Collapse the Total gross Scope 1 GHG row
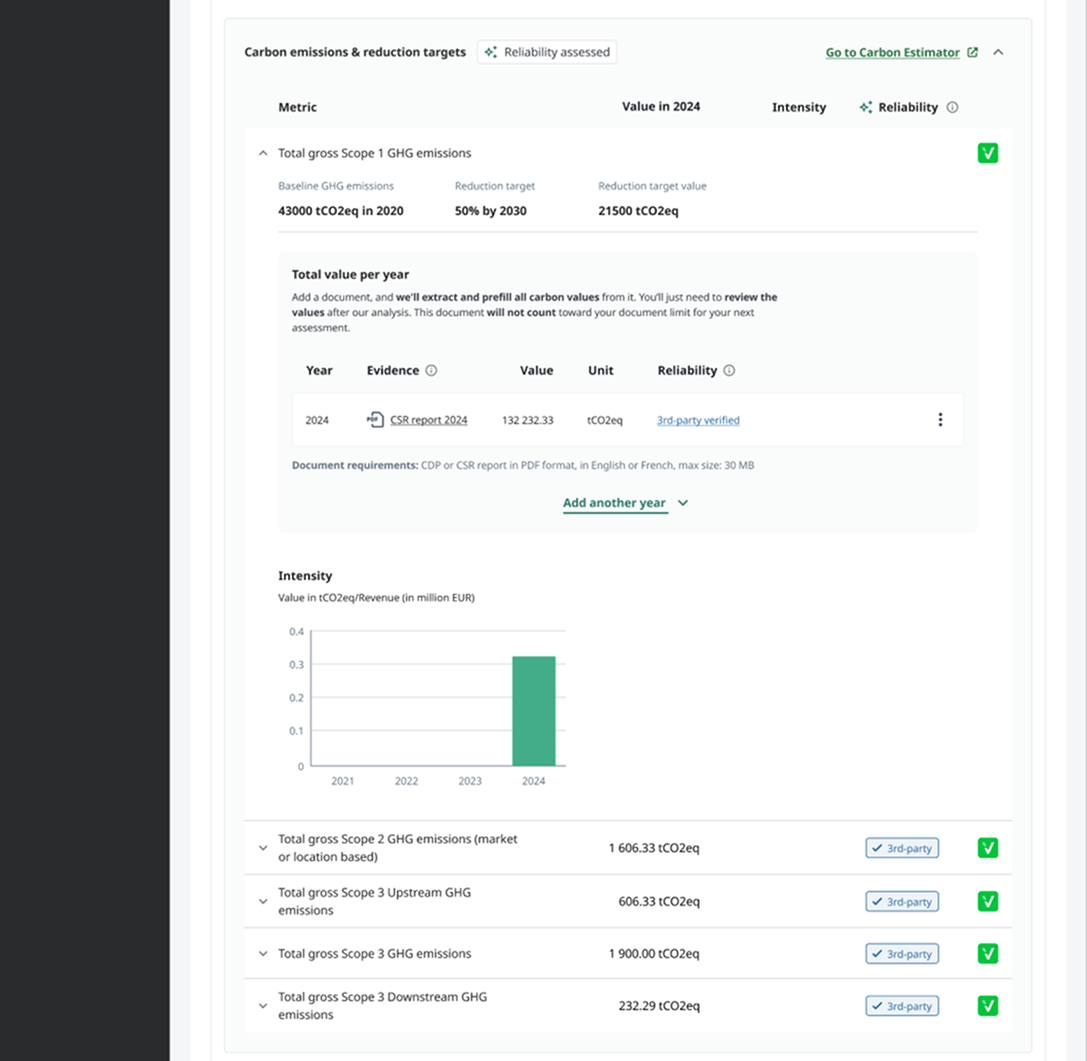The height and width of the screenshot is (1061, 1087). pos(263,153)
